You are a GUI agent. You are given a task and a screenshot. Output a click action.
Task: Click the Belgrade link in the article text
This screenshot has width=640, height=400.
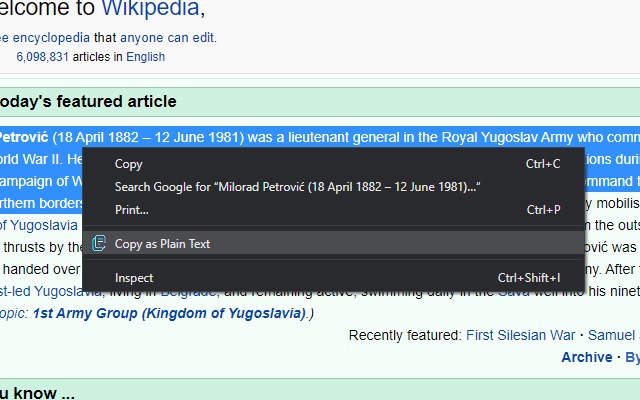188,291
